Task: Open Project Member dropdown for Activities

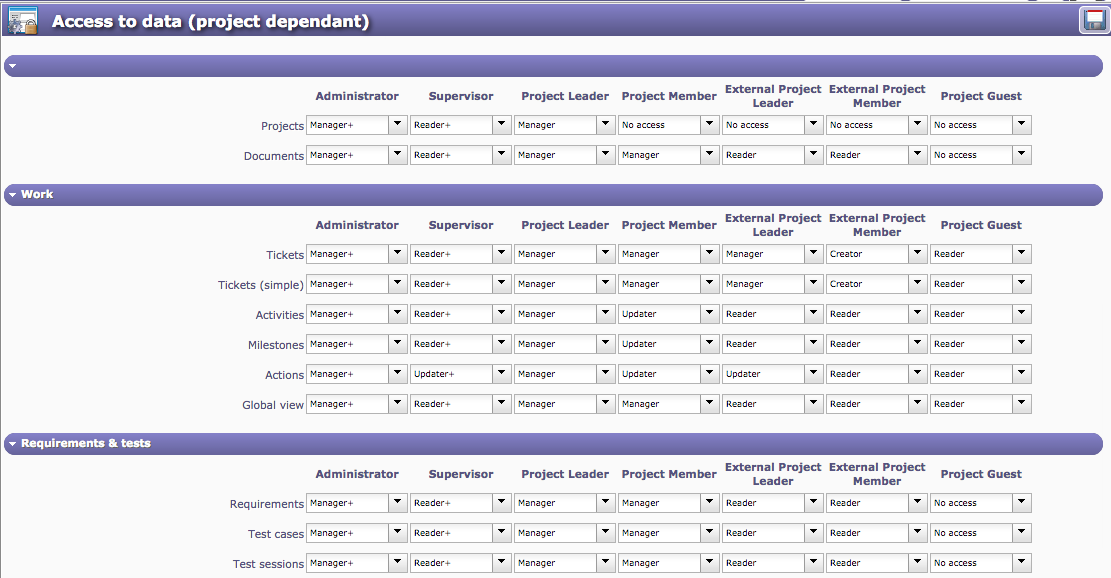Action: (x=709, y=314)
